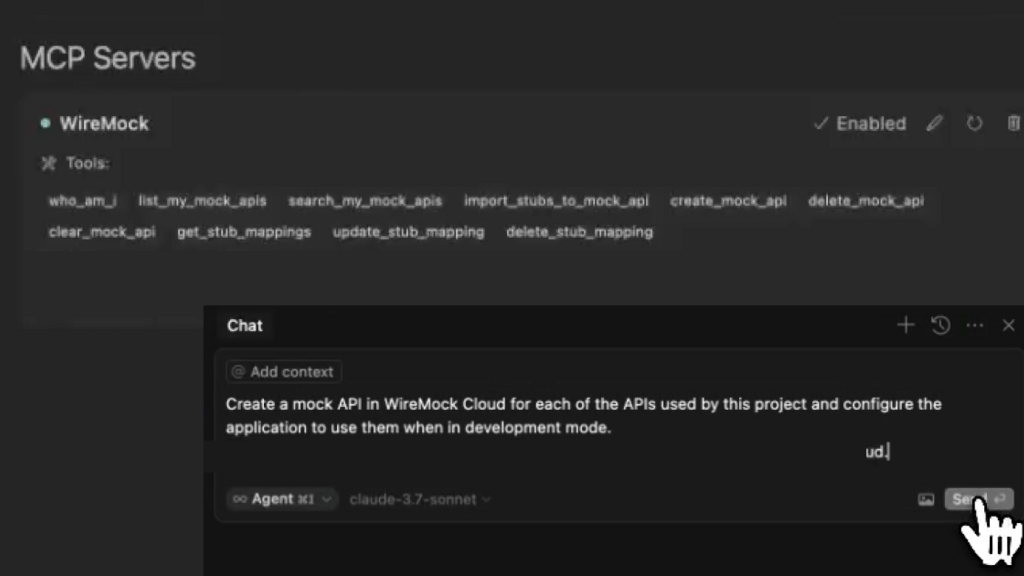Send the chat message
This screenshot has height=576, width=1024.
[978, 499]
